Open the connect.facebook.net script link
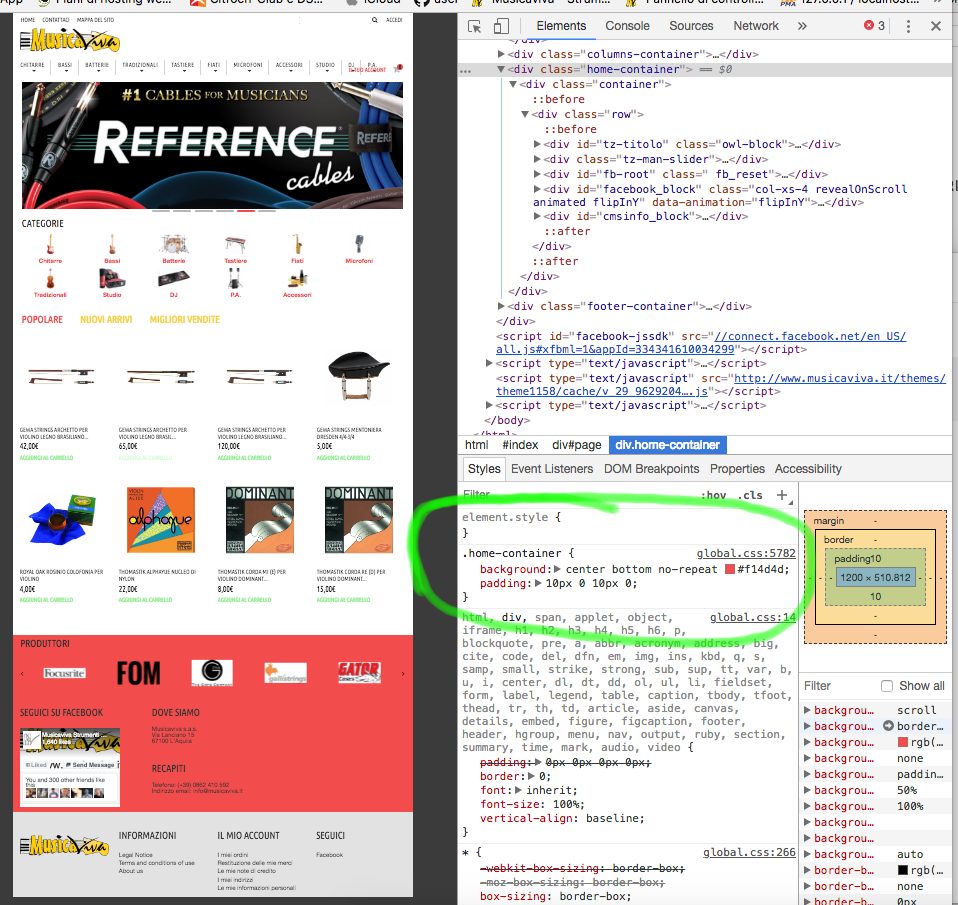Screen dimensions: 958x905 point(701,343)
